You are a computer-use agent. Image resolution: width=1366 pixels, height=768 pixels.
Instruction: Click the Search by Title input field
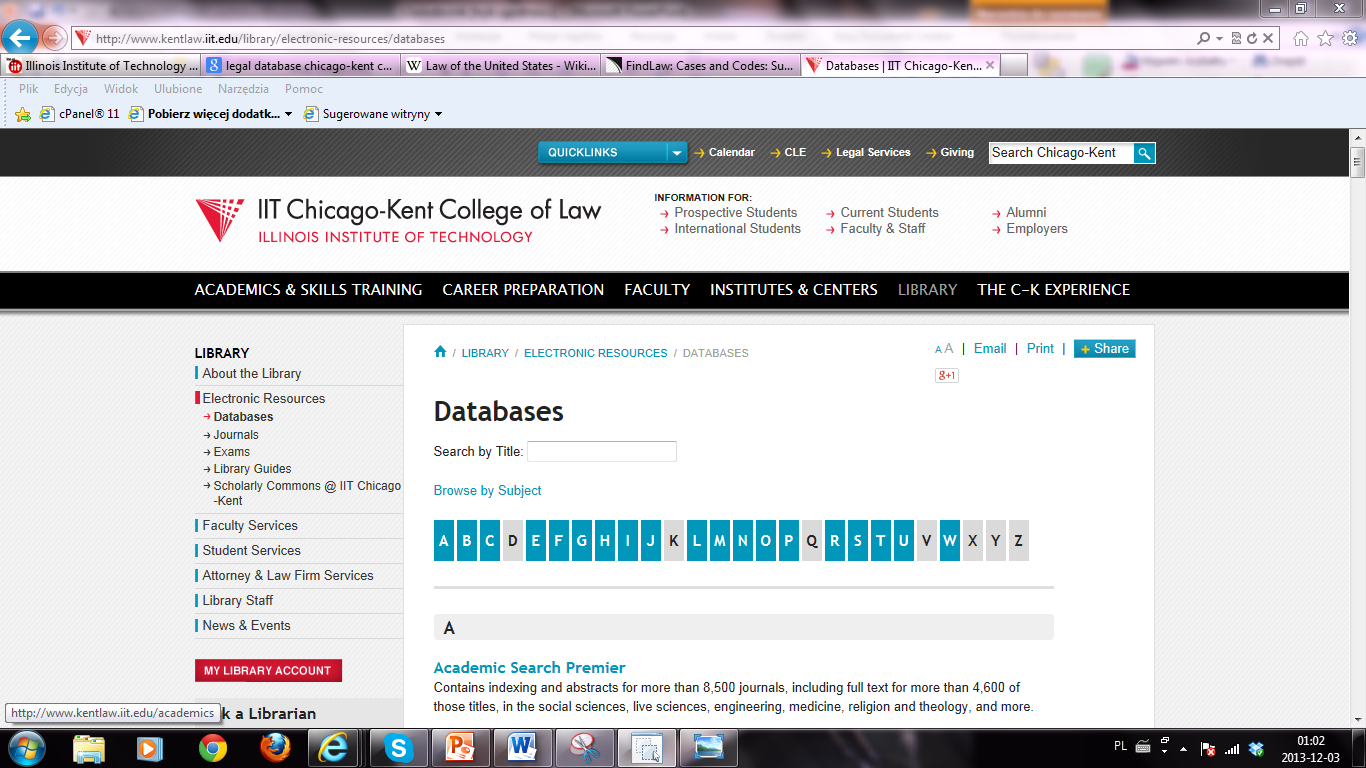(602, 451)
